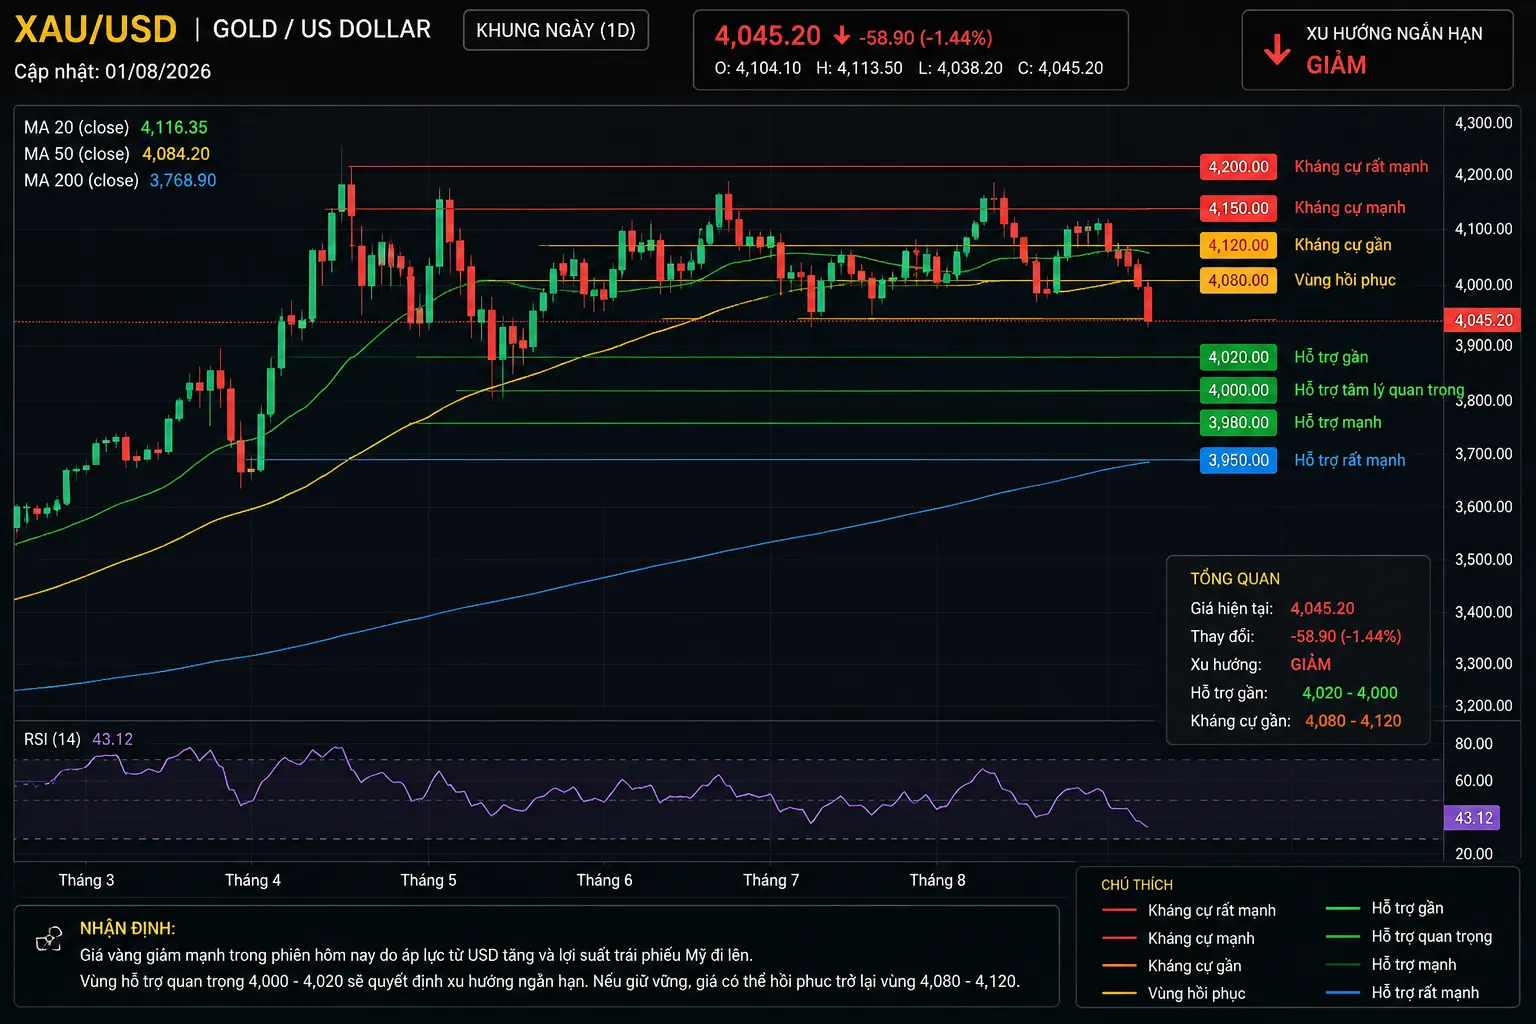Click the RSI (14) indicator label
1536x1024 pixels.
(52, 739)
